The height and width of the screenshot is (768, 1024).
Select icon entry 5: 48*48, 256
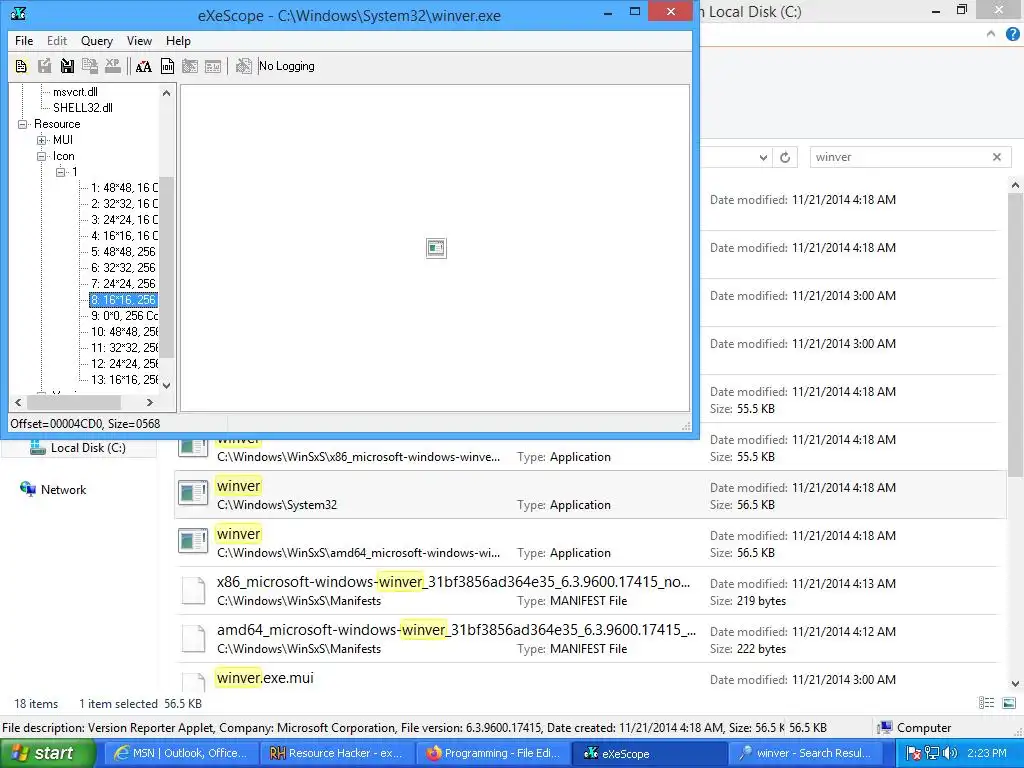(x=123, y=252)
